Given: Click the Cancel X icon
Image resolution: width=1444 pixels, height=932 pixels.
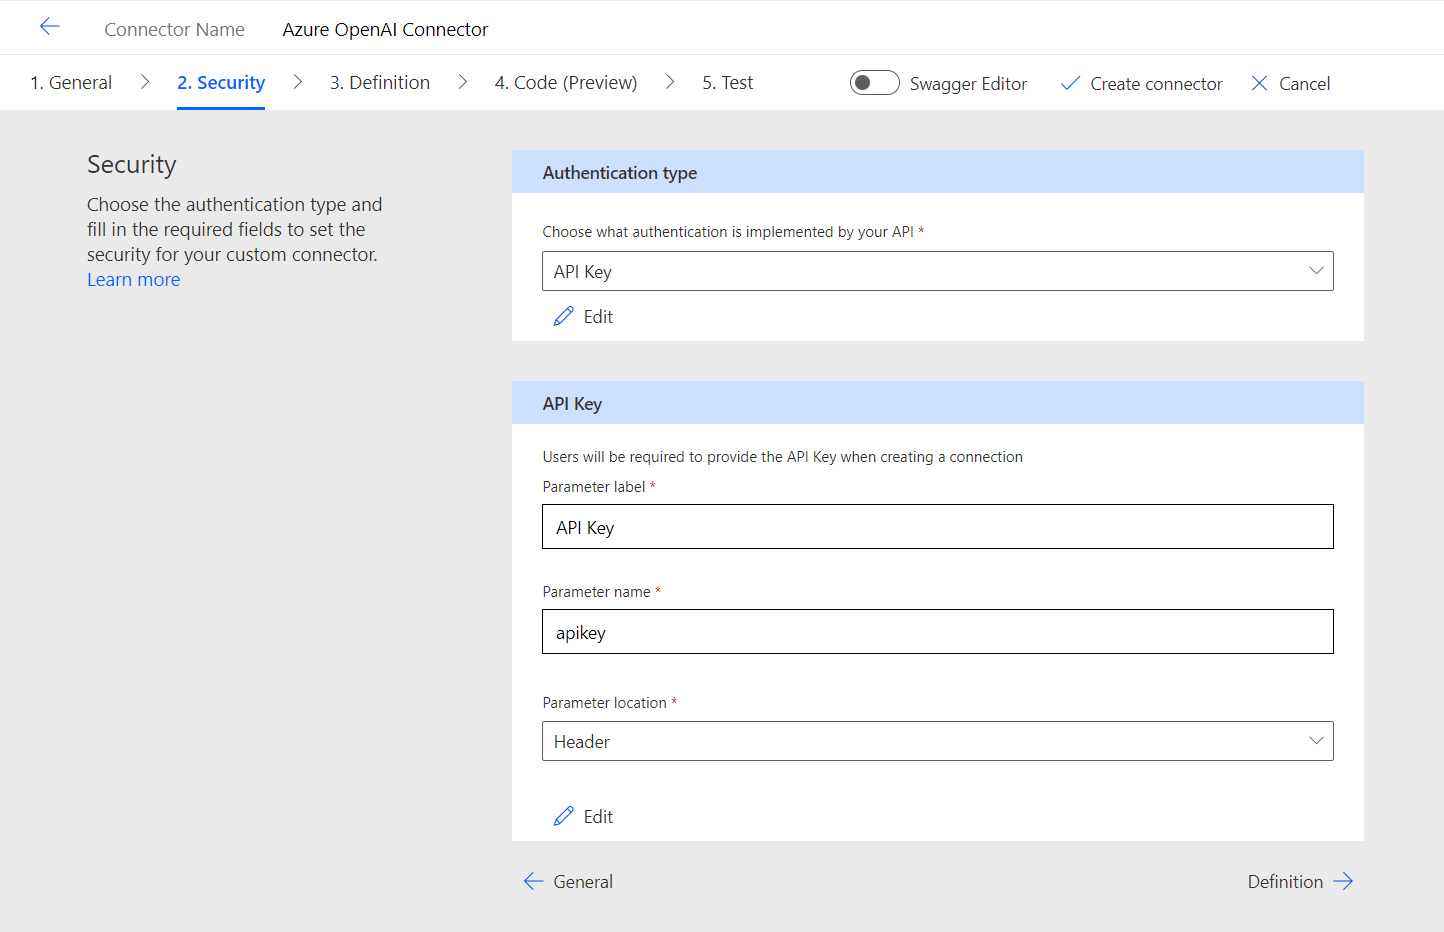Looking at the screenshot, I should point(1259,84).
